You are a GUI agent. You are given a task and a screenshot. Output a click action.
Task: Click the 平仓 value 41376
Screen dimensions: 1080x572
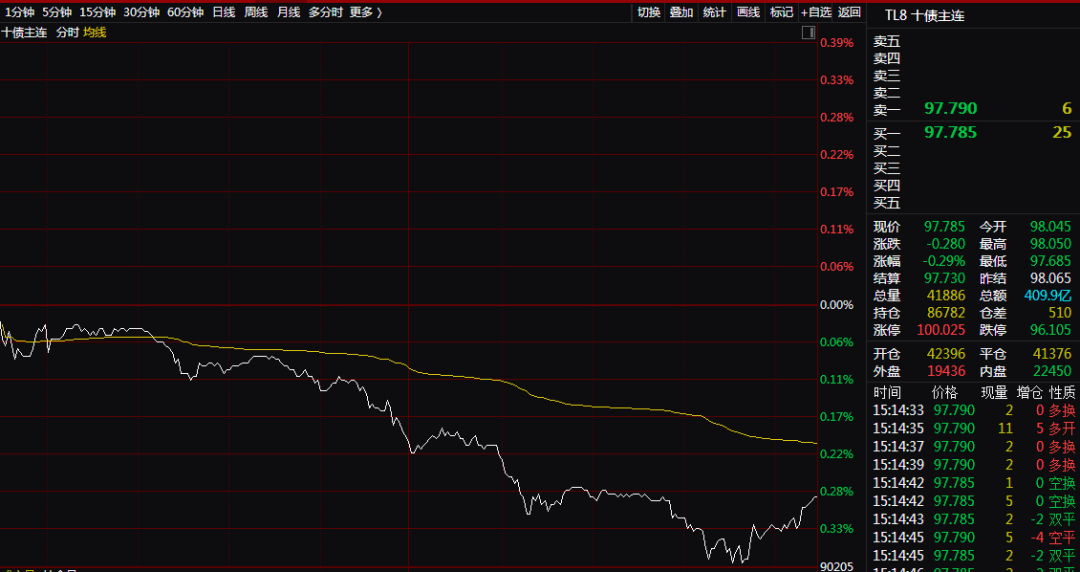[x=1051, y=354]
